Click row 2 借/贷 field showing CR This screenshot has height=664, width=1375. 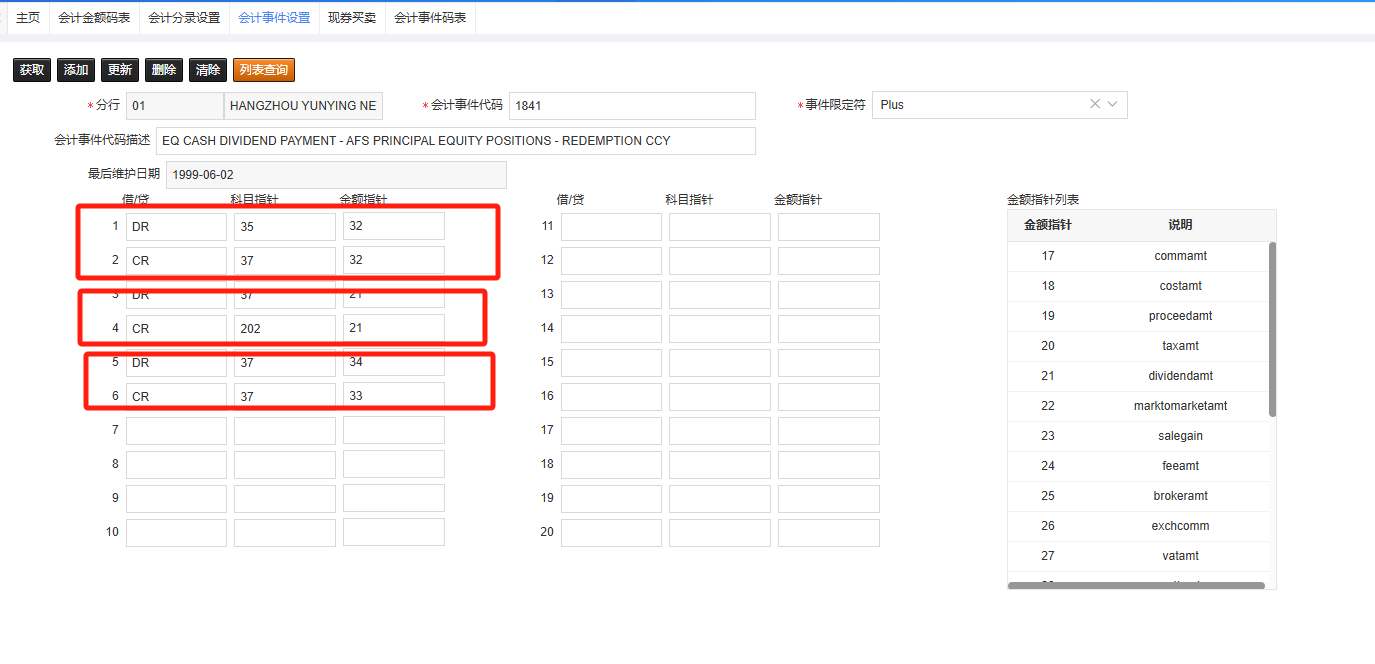tap(176, 260)
